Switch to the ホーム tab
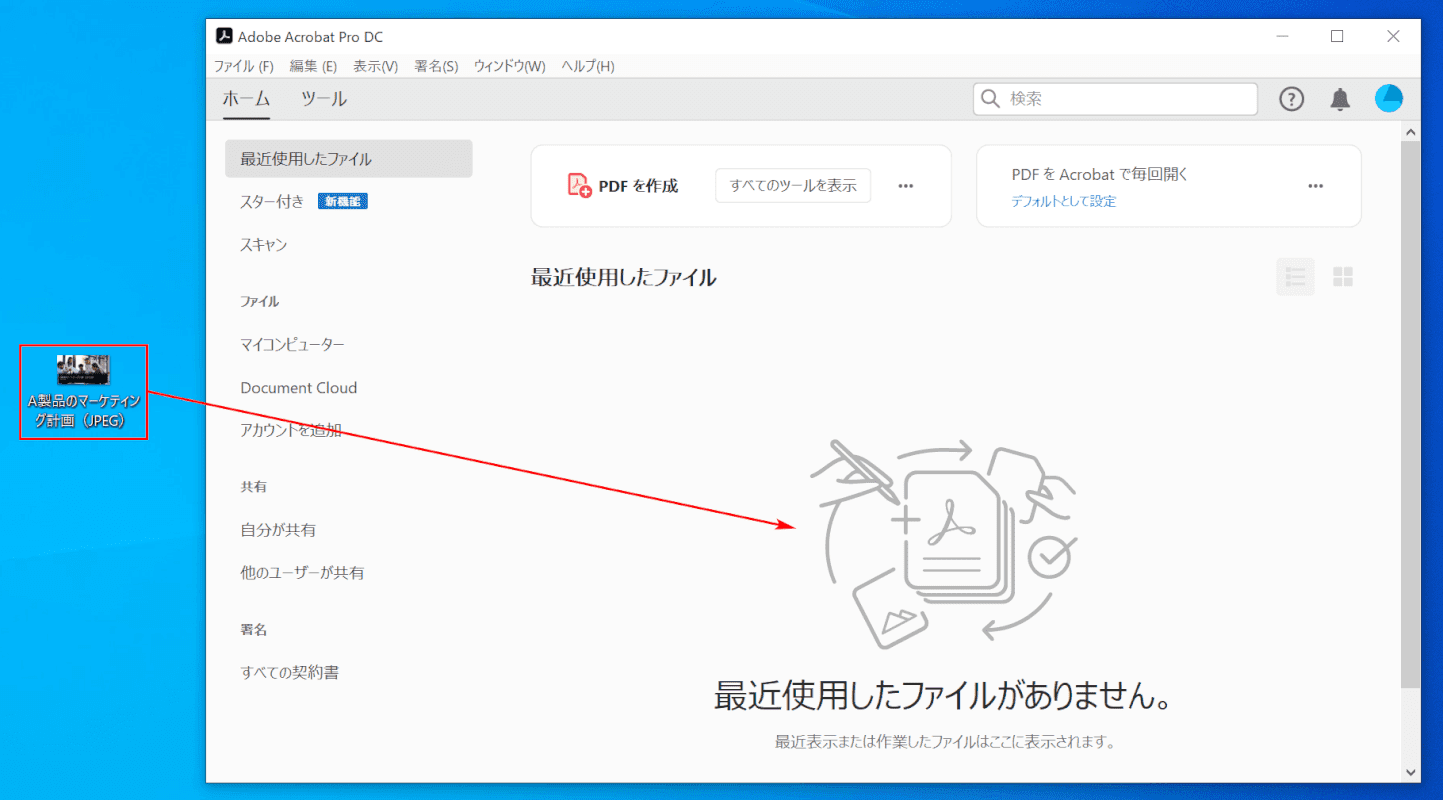 (x=246, y=99)
